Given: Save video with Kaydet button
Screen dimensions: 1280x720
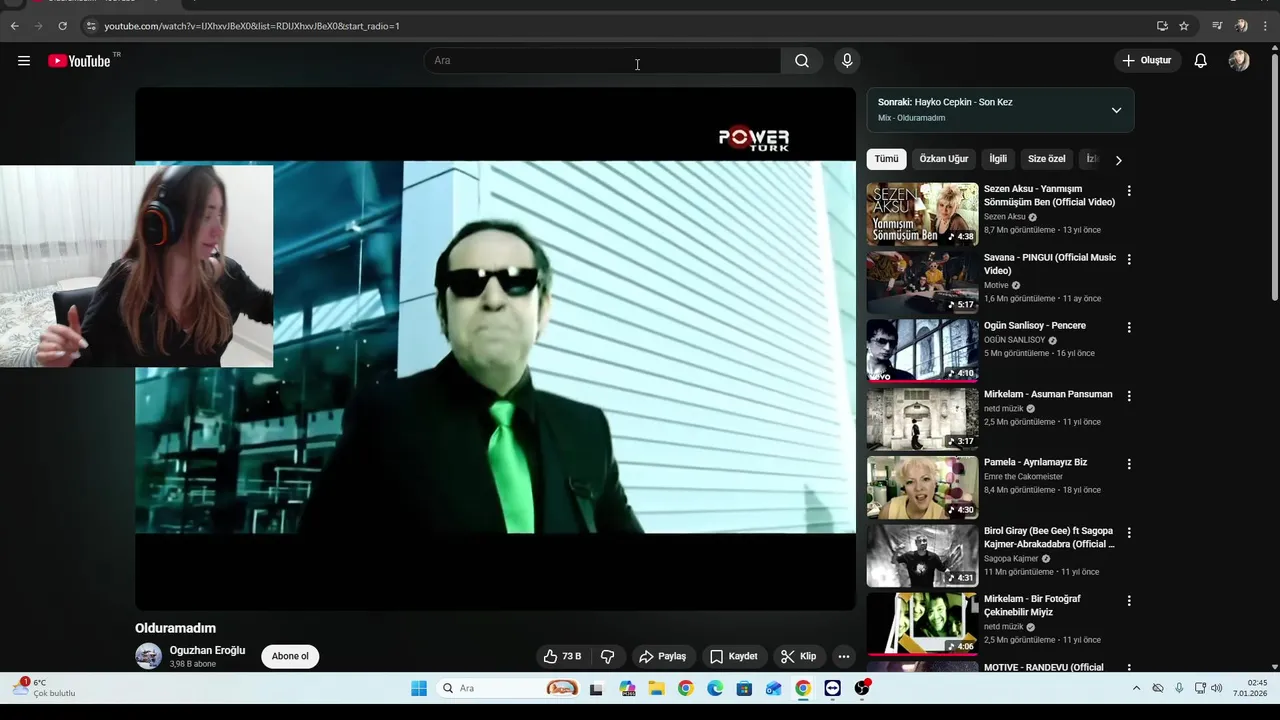Looking at the screenshot, I should point(734,657).
